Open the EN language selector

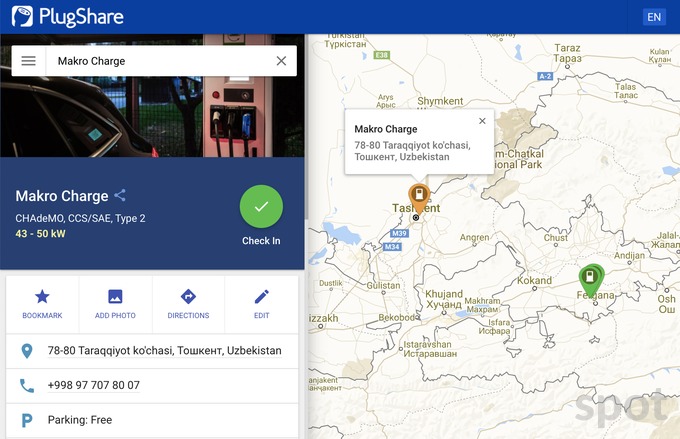[x=654, y=17]
